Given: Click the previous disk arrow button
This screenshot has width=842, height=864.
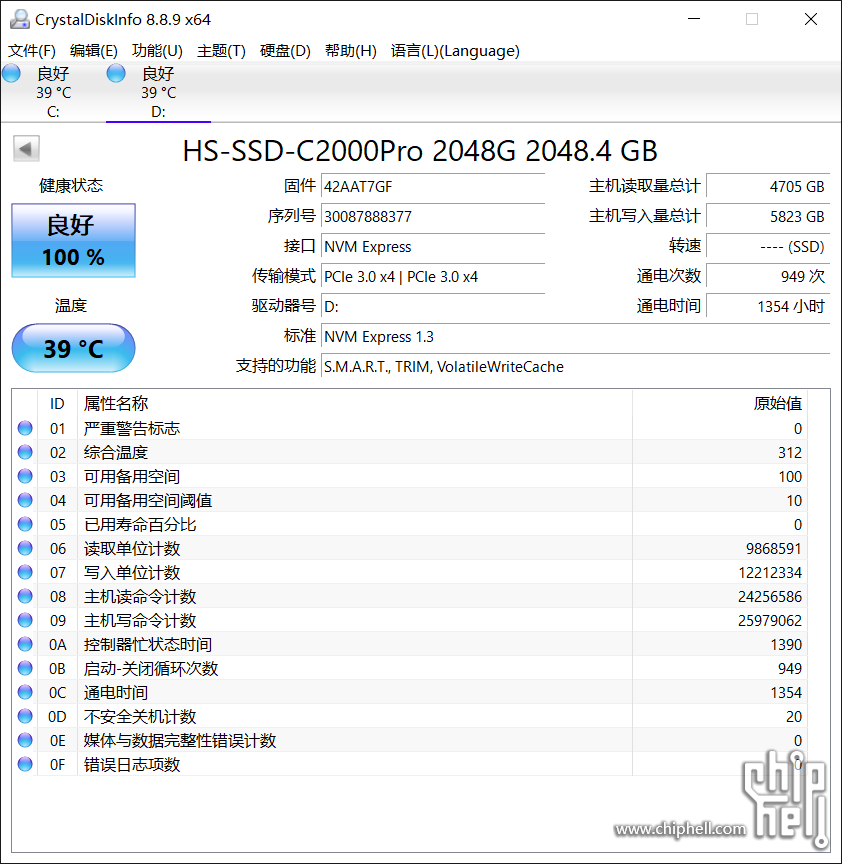Looking at the screenshot, I should [26, 149].
